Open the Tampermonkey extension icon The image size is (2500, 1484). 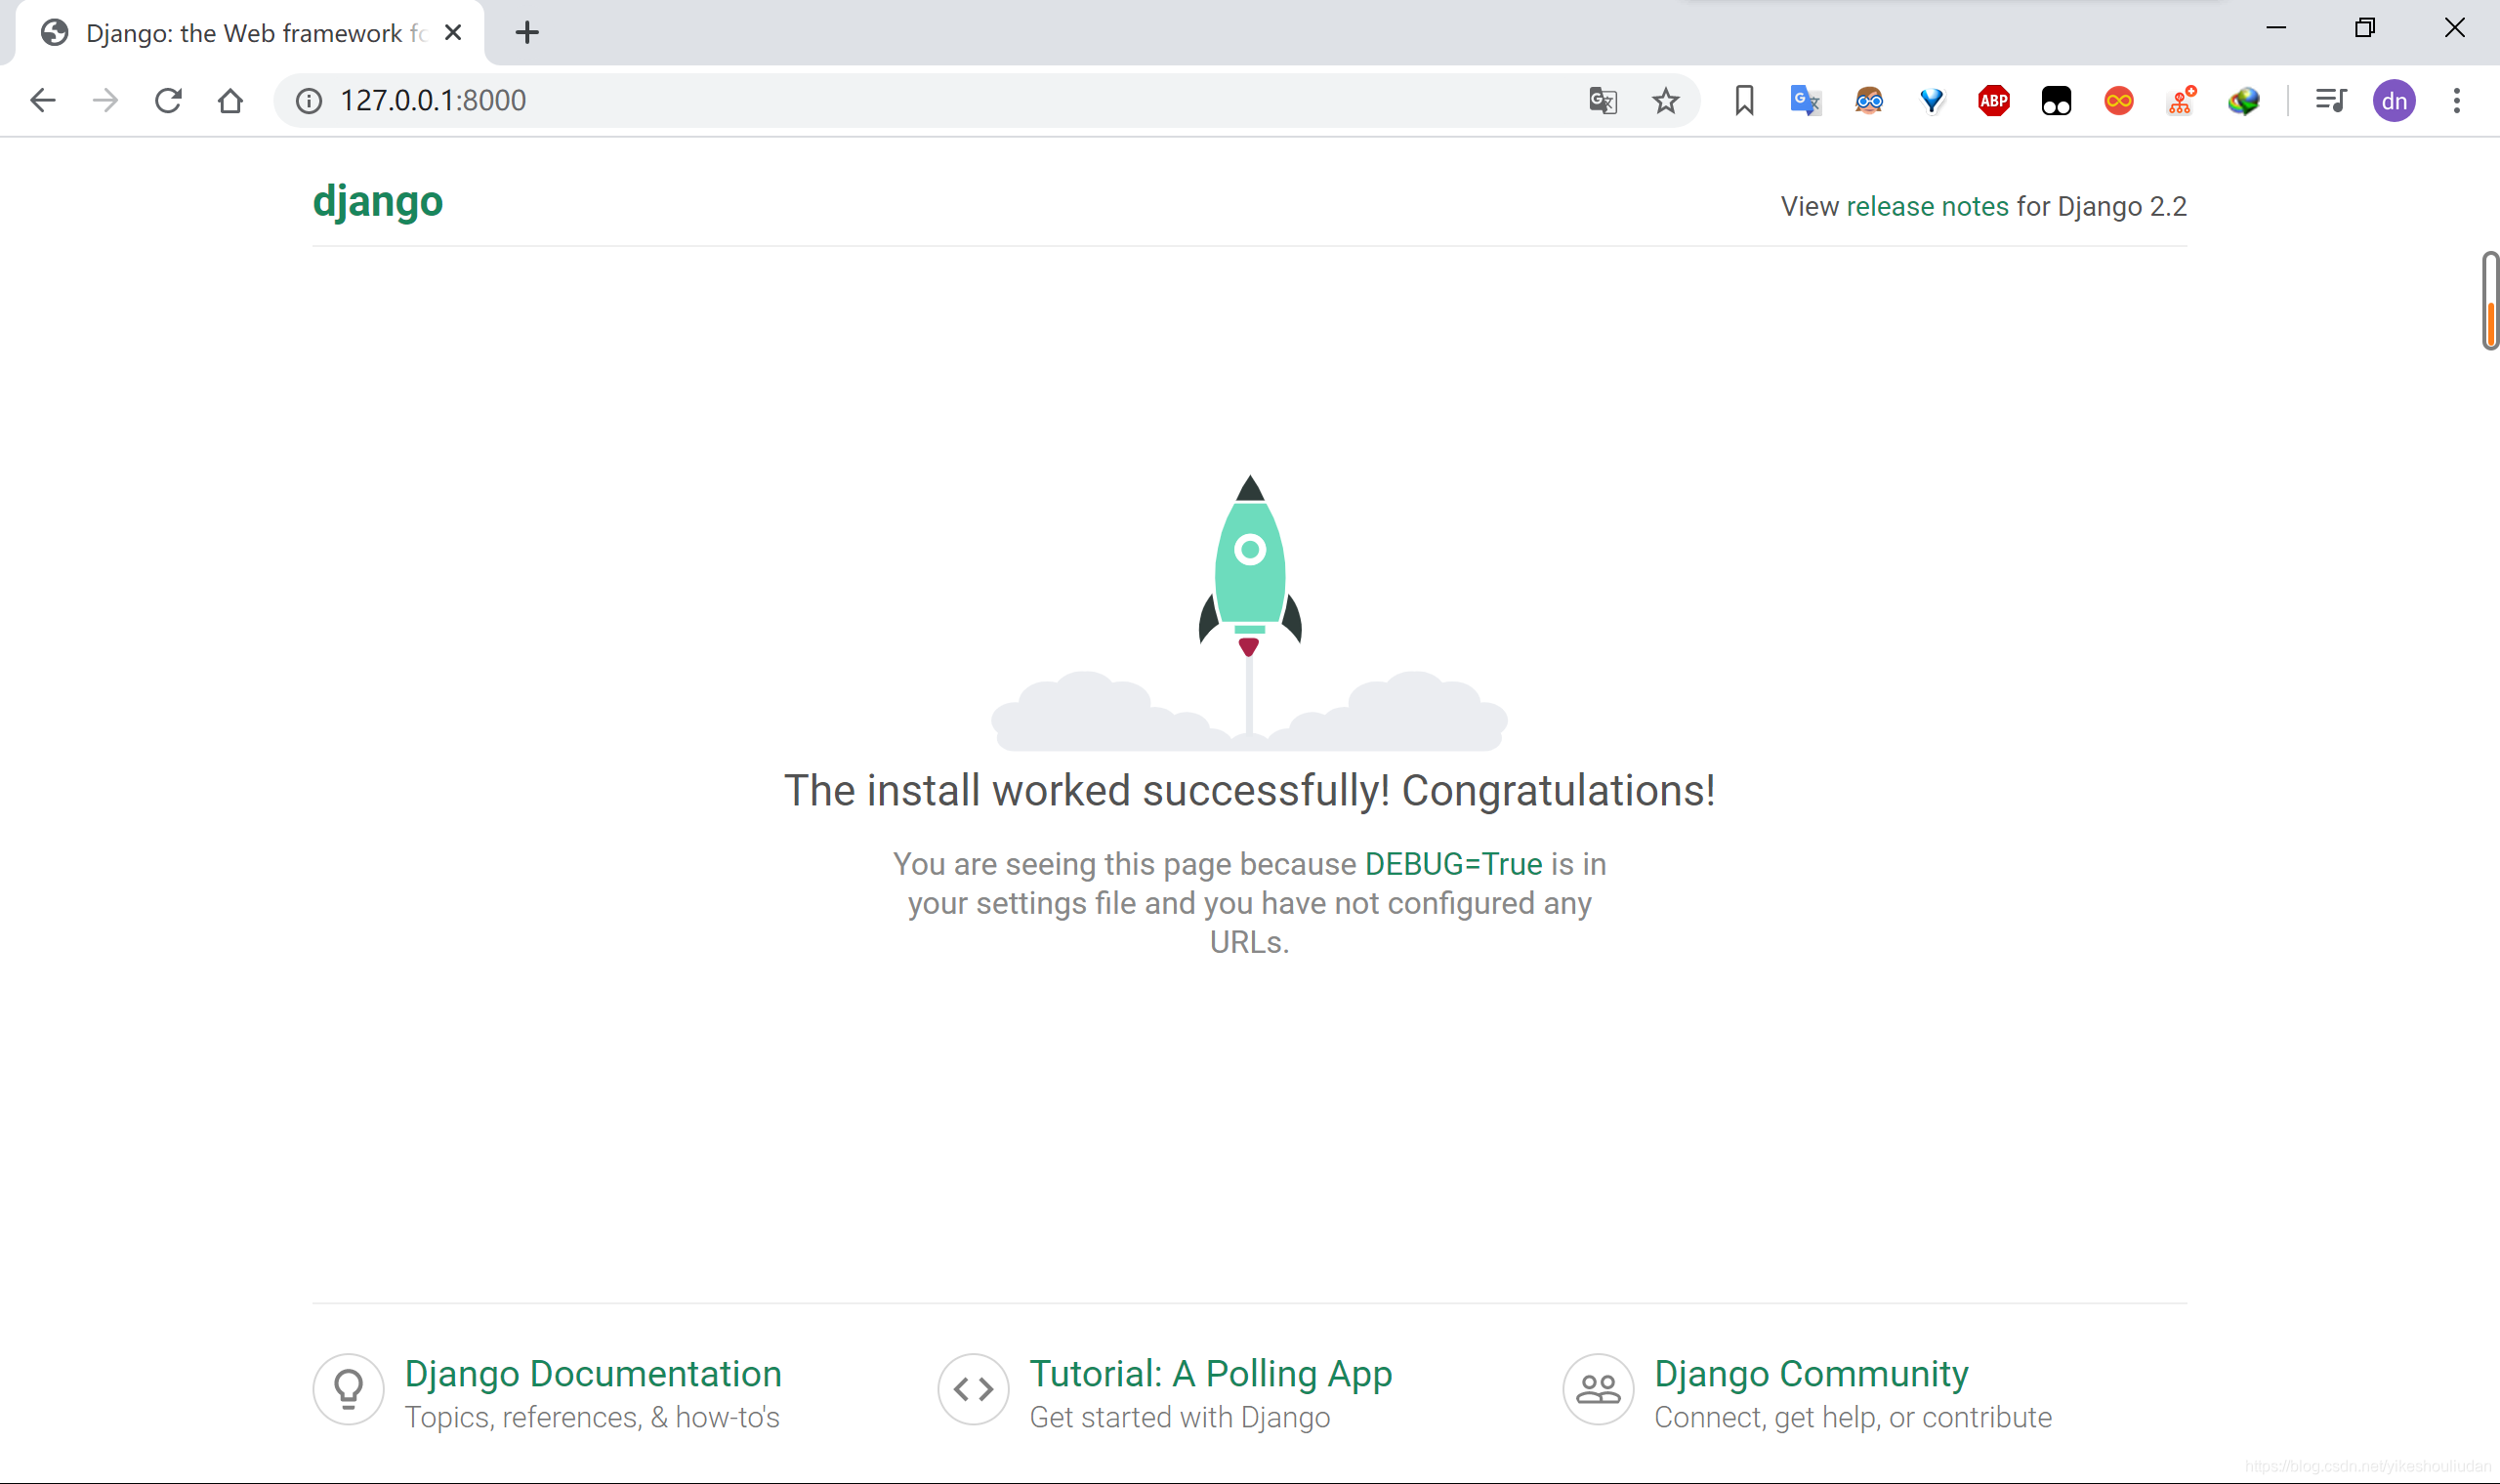coord(2056,101)
